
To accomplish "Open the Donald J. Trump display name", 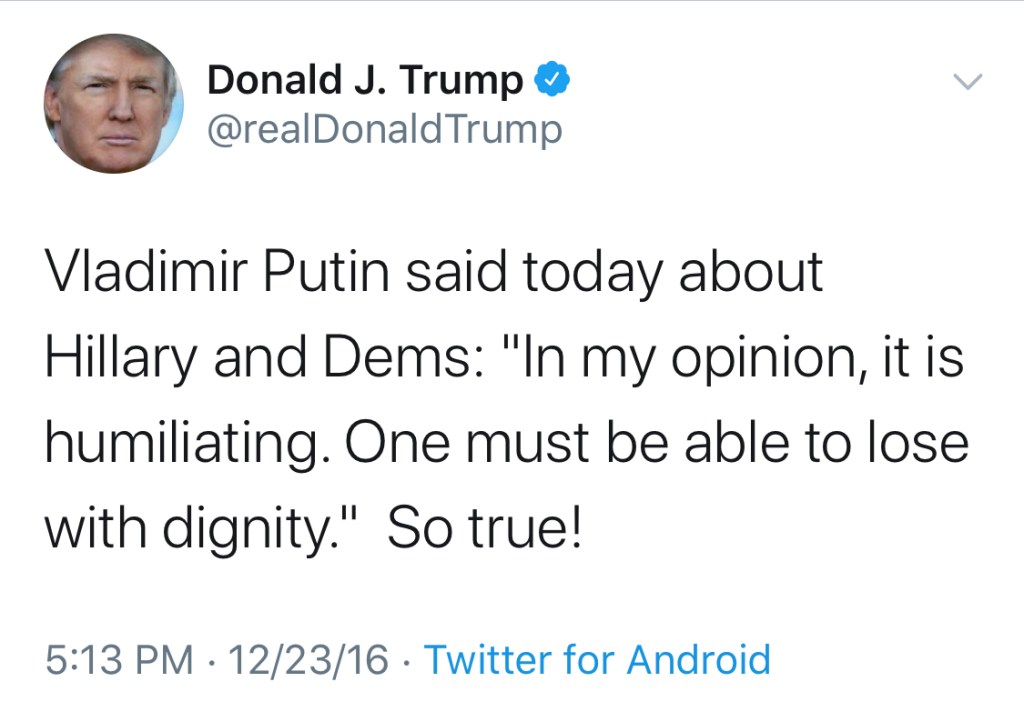I will click(364, 80).
